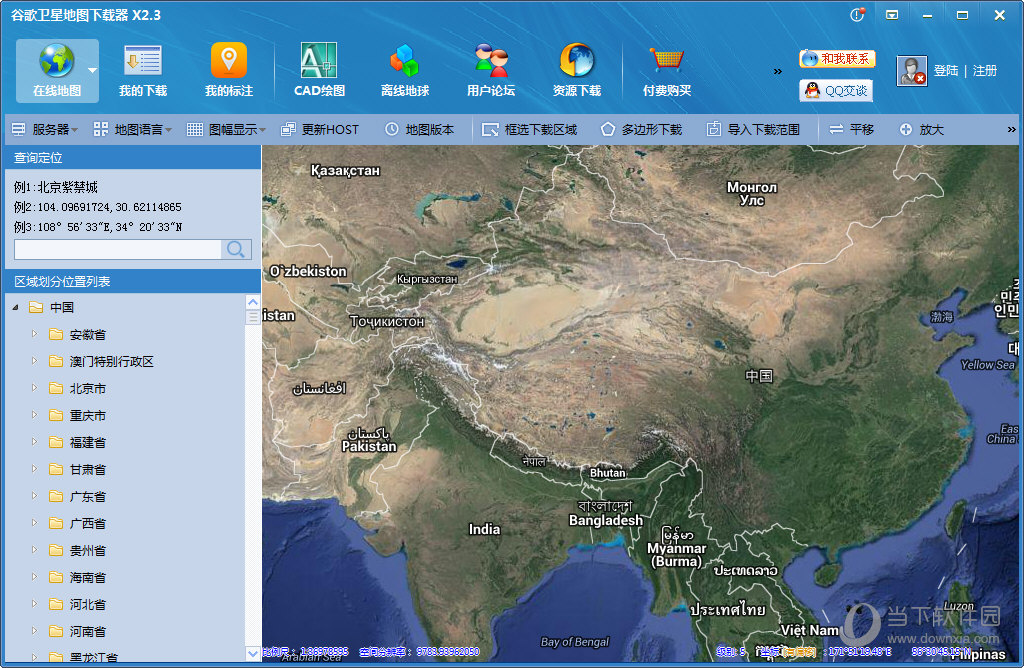Click the QQ交谈 chat button
This screenshot has height=668, width=1024.
(836, 90)
